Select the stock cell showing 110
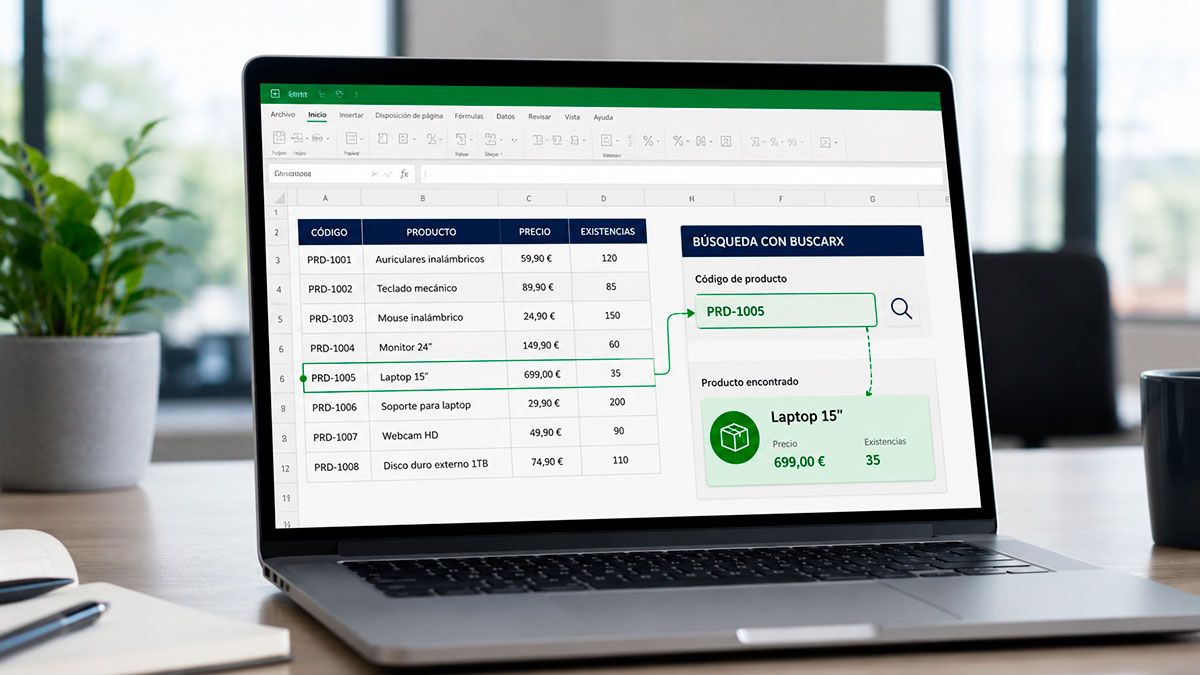1200x675 pixels. pos(620,460)
